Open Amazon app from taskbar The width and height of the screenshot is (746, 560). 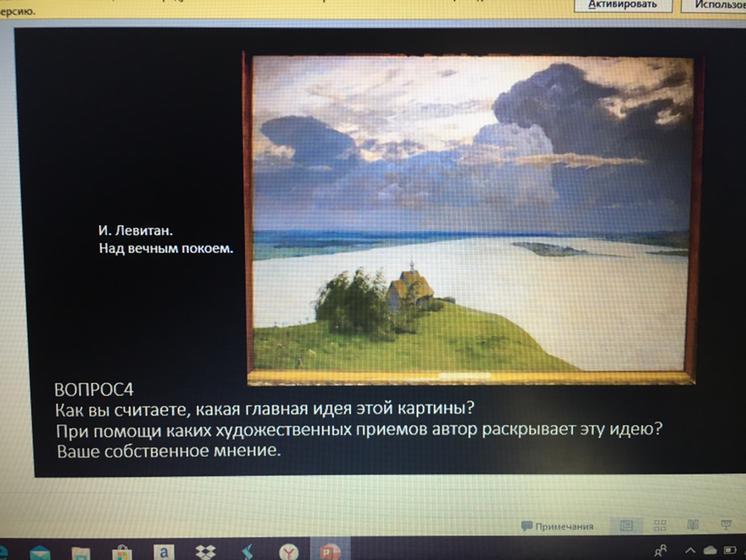point(164,552)
